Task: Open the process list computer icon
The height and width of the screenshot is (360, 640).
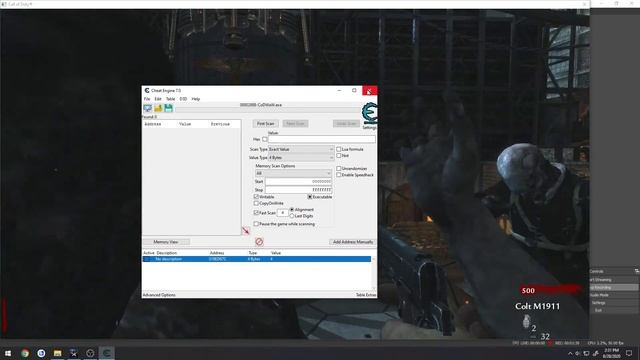Action: point(147,108)
